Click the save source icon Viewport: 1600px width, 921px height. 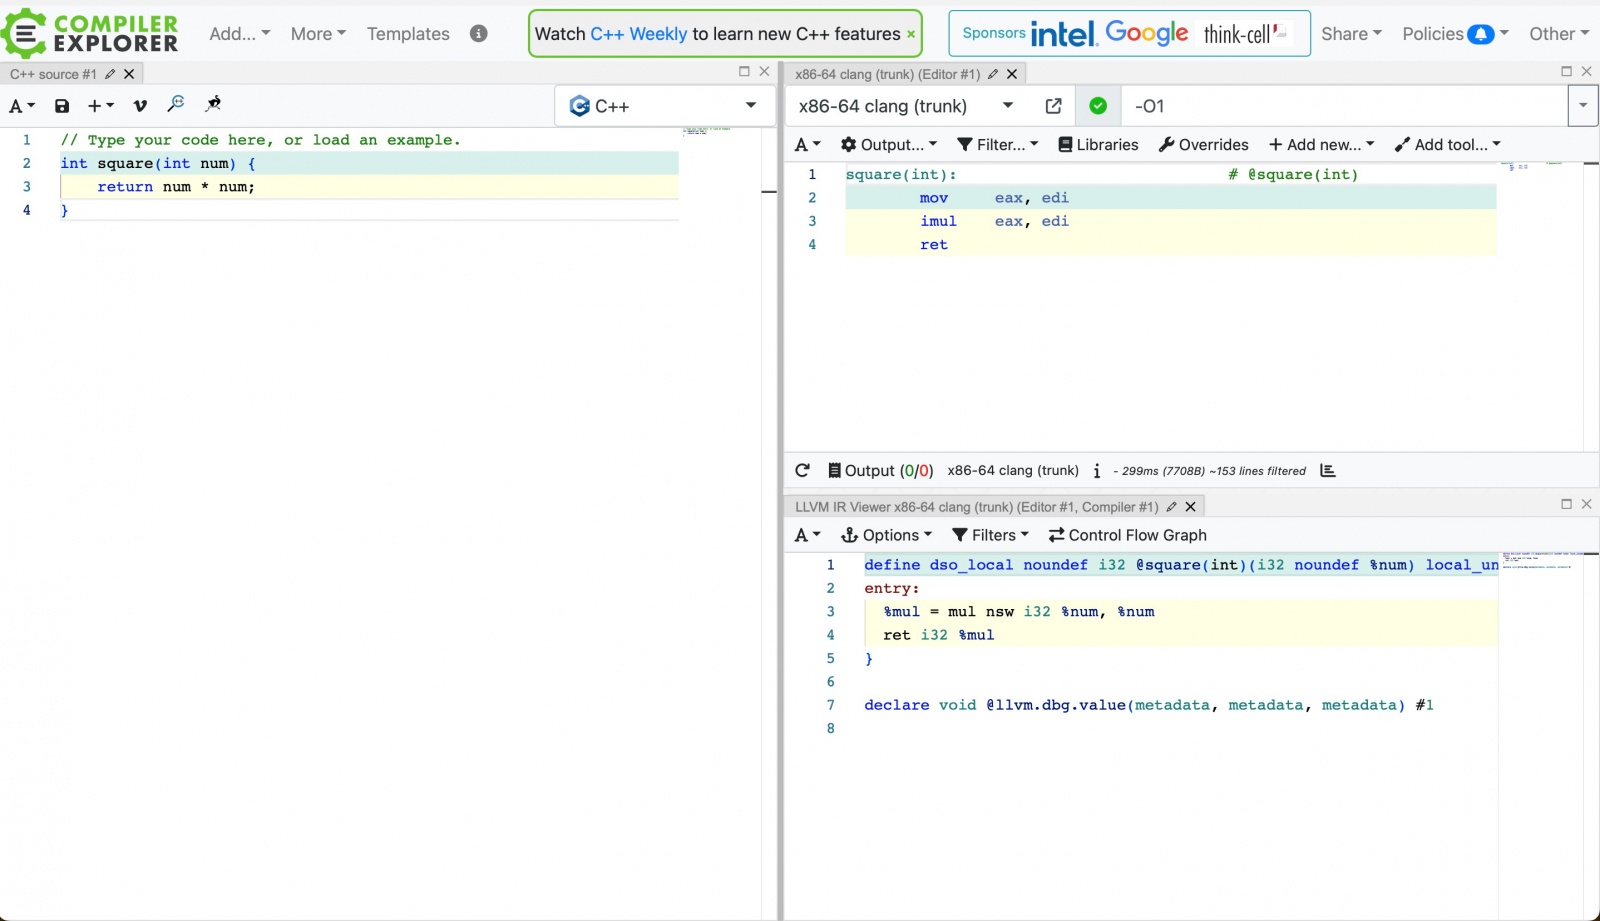tap(62, 106)
